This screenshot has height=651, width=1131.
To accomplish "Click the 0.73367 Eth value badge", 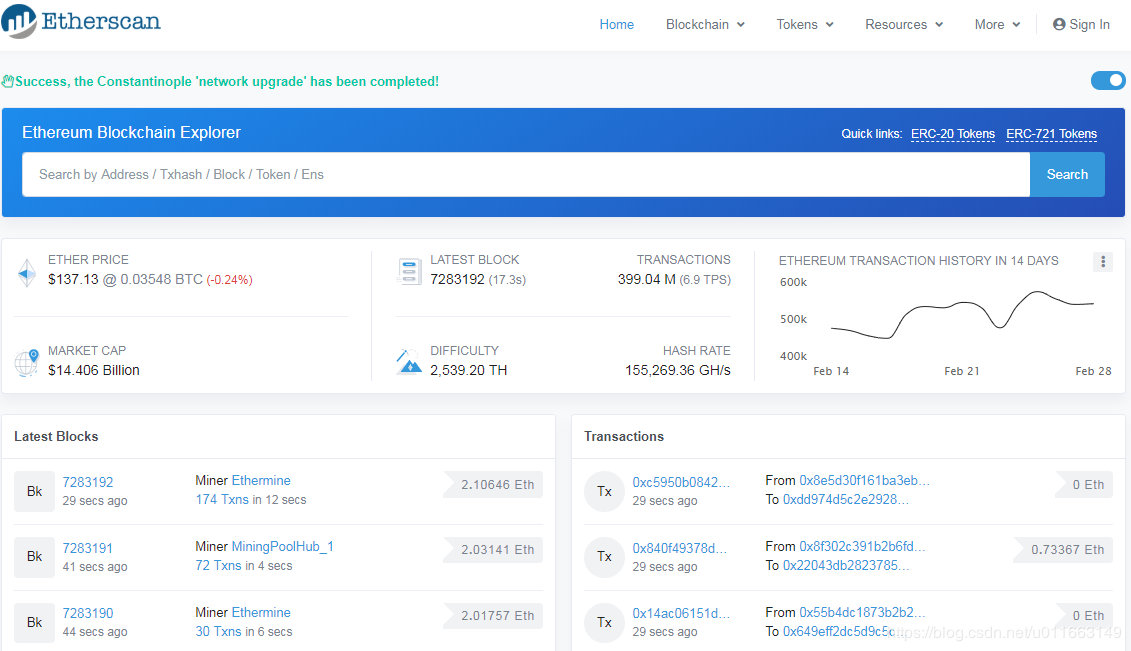I will (x=1062, y=549).
